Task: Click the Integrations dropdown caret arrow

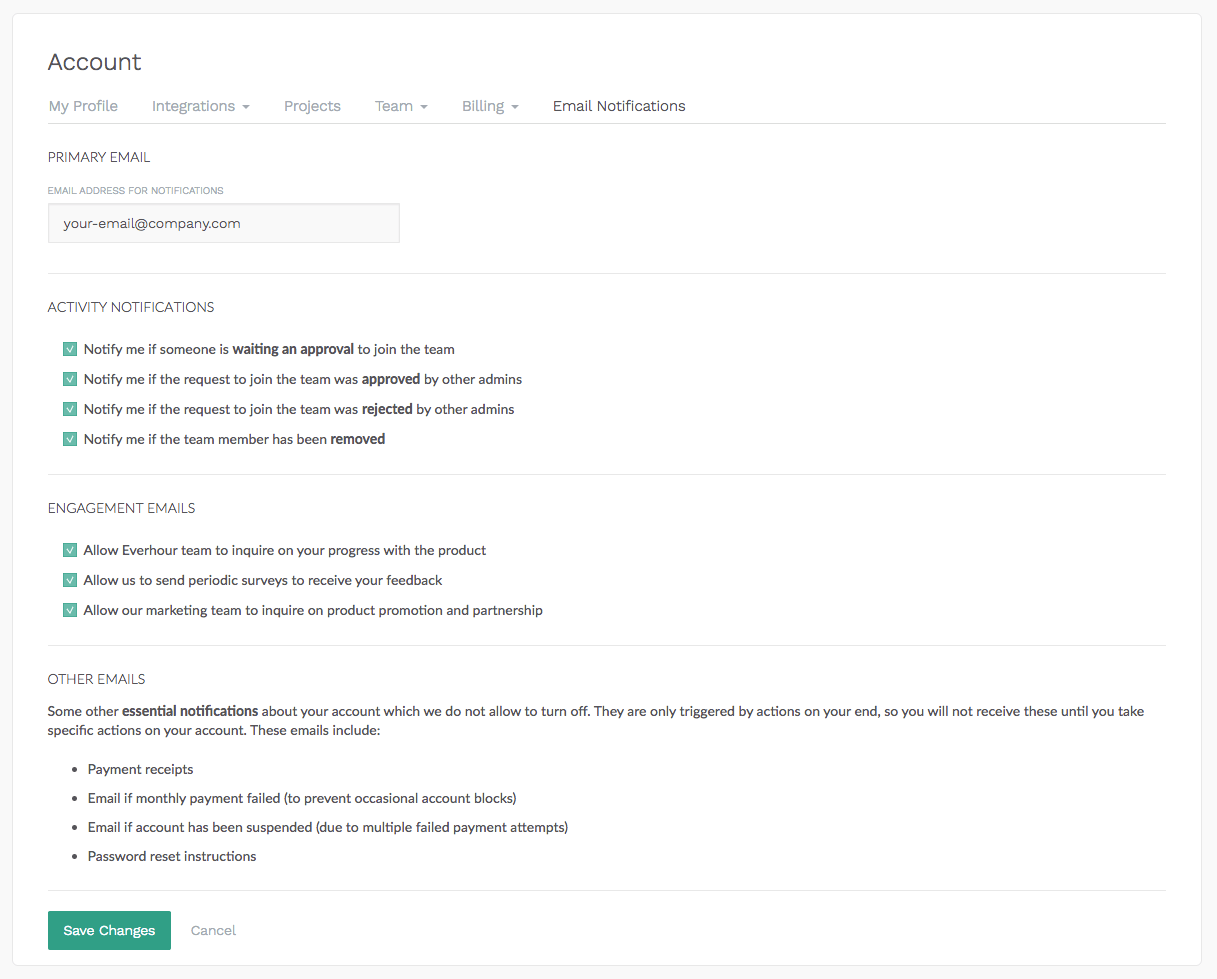Action: tap(246, 107)
